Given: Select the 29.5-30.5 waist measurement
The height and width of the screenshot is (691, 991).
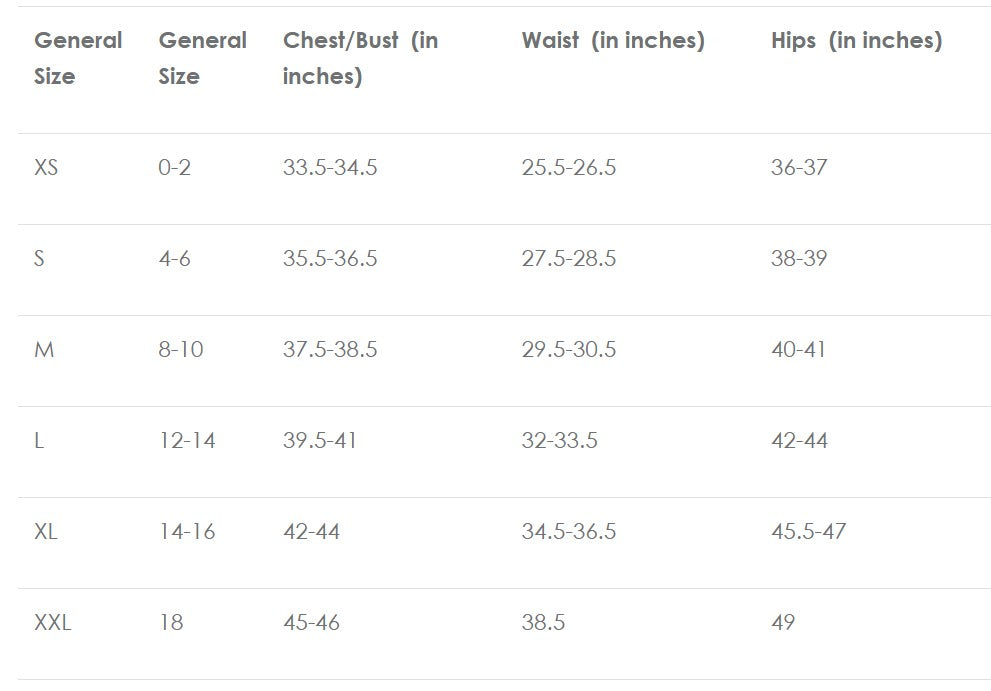Looking at the screenshot, I should pos(568,350).
